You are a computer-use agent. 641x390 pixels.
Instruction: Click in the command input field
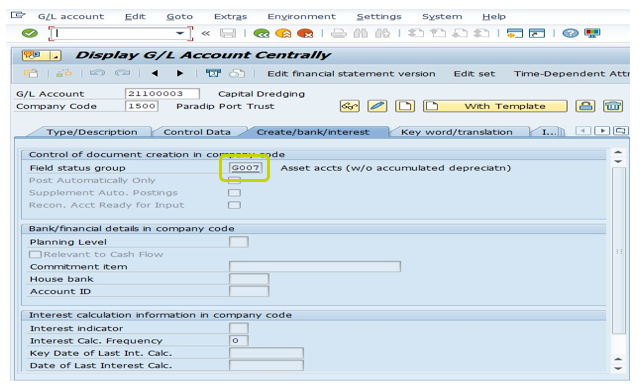[x=116, y=33]
